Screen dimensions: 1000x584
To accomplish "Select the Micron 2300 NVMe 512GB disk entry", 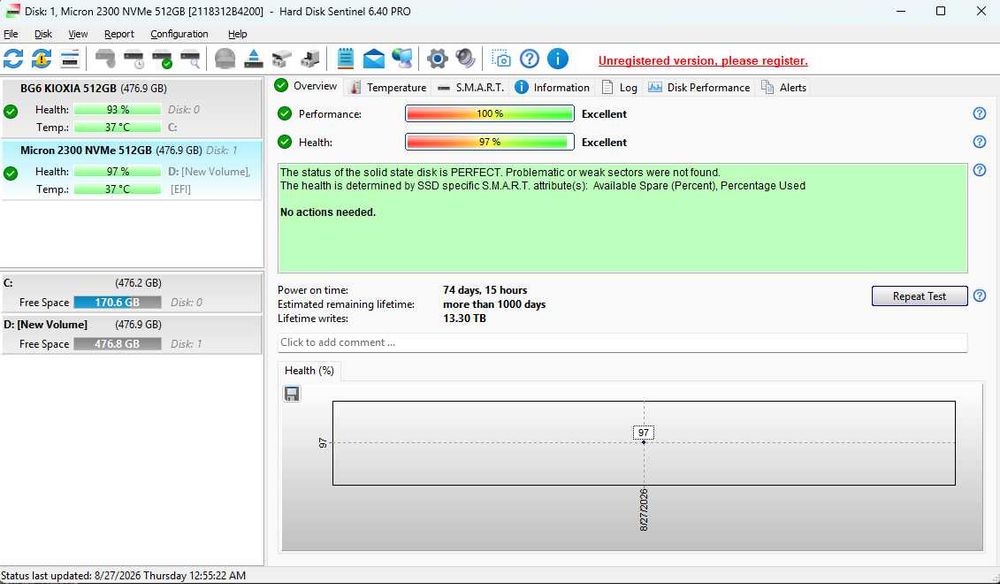I will point(131,170).
